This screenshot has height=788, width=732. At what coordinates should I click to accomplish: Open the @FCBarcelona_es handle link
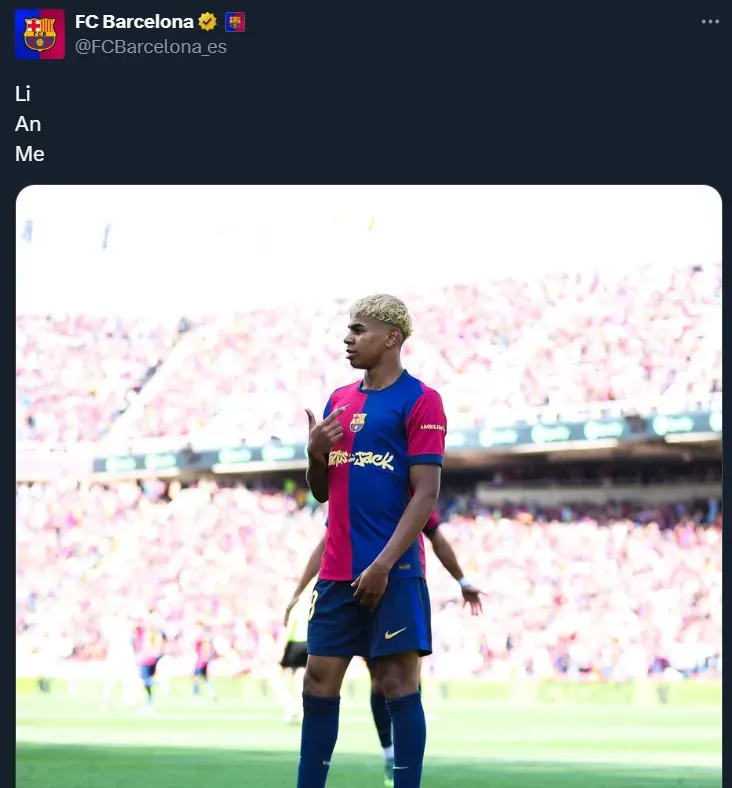[151, 47]
